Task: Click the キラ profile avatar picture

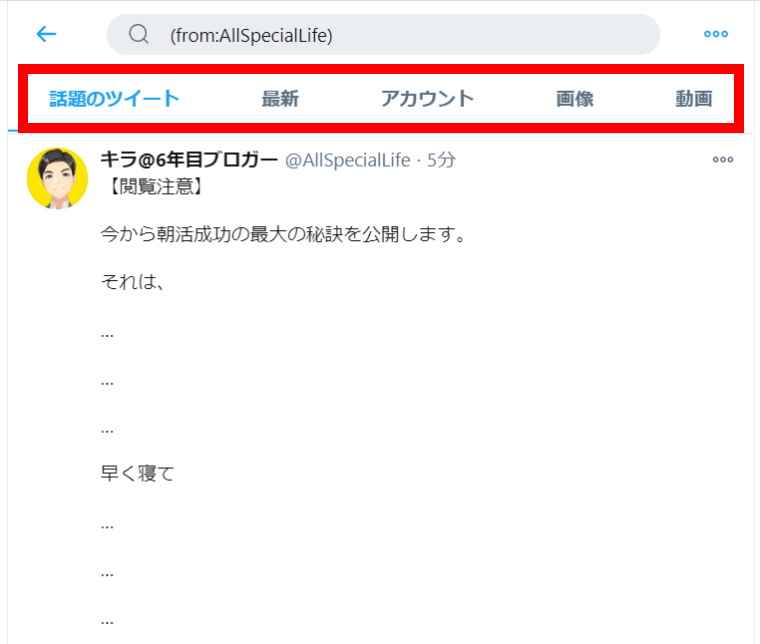Action: tap(57, 178)
